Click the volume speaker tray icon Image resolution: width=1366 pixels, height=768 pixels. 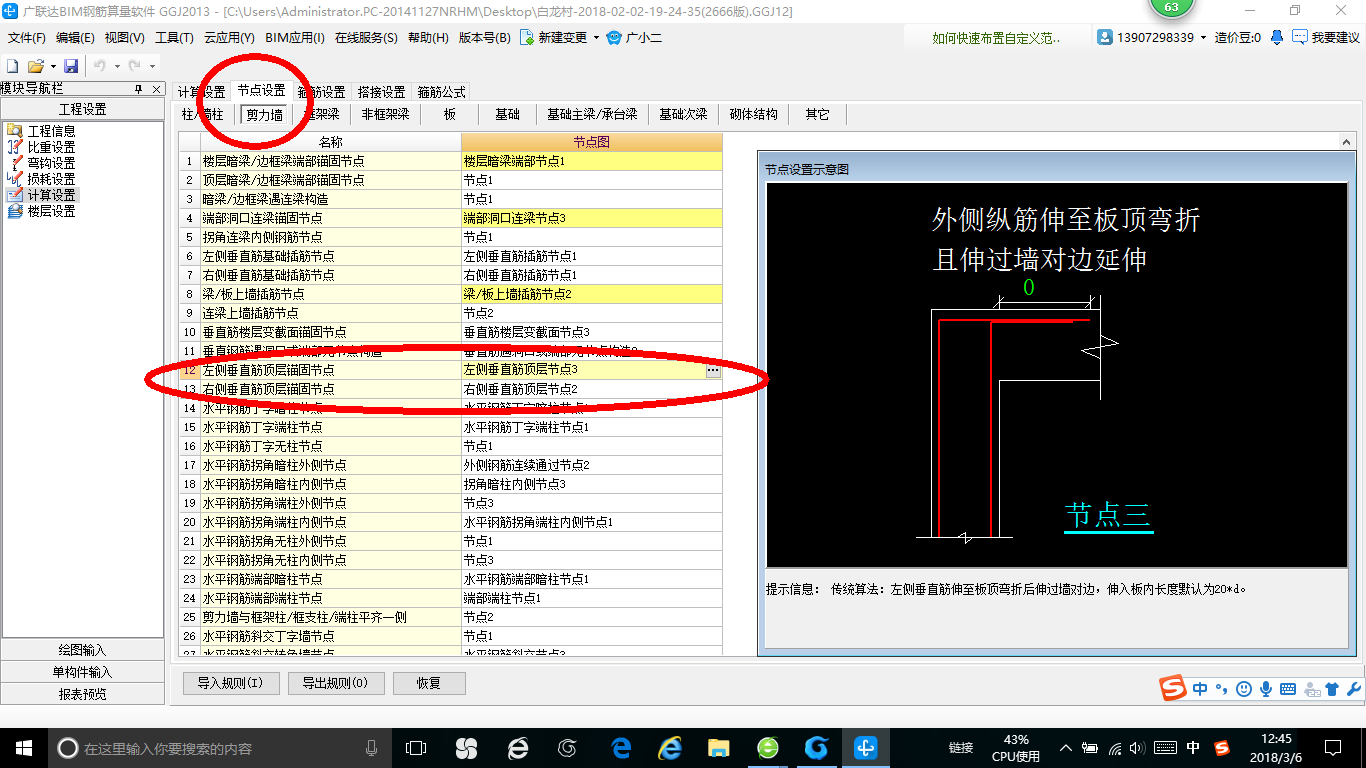coord(1139,748)
